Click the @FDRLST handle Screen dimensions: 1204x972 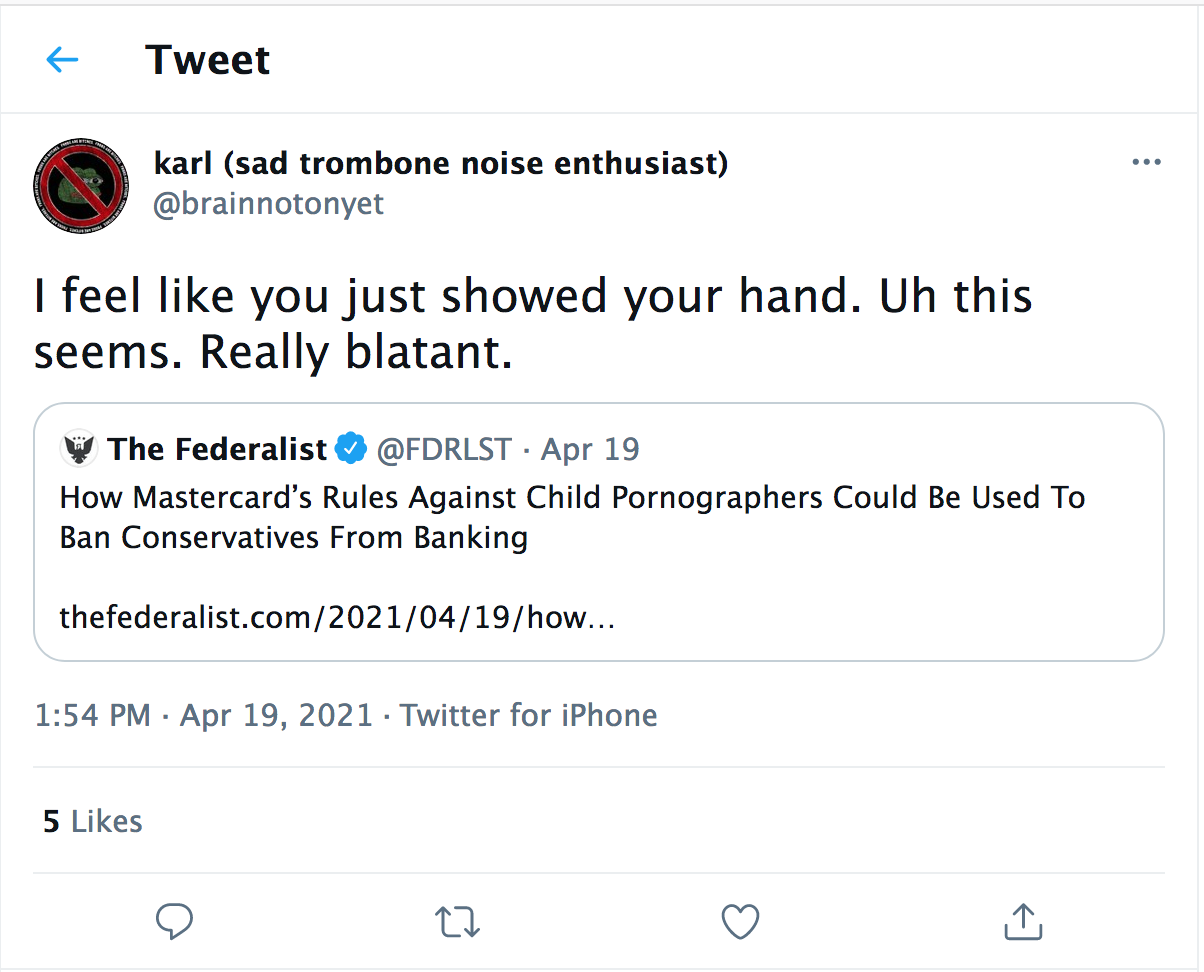tap(444, 450)
